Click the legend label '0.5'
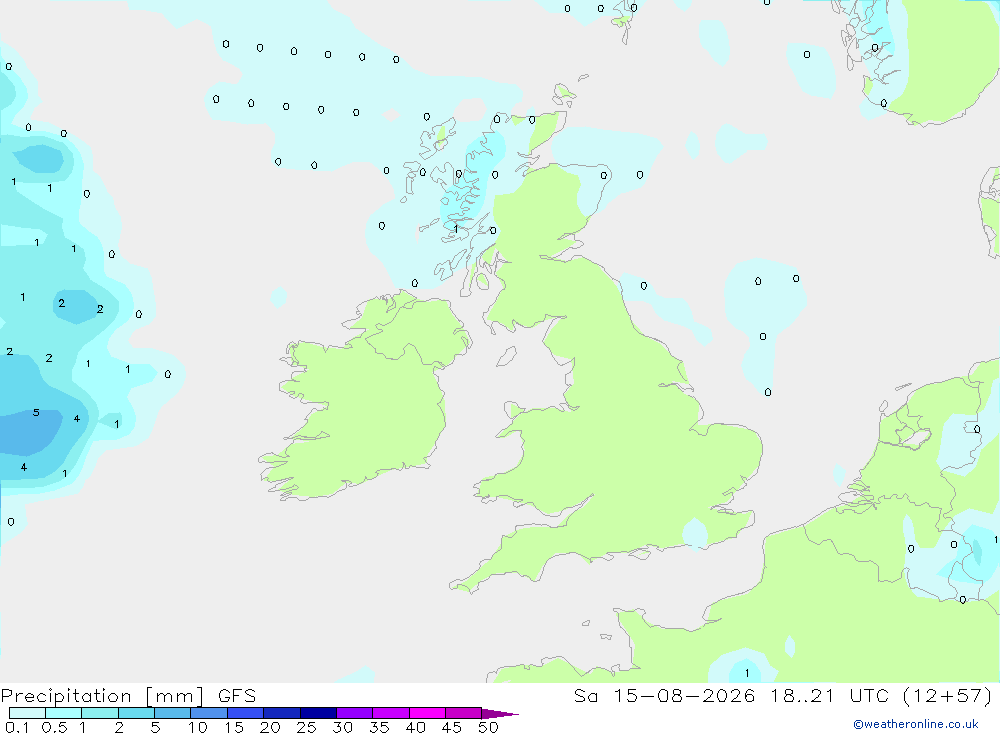 click(54, 727)
